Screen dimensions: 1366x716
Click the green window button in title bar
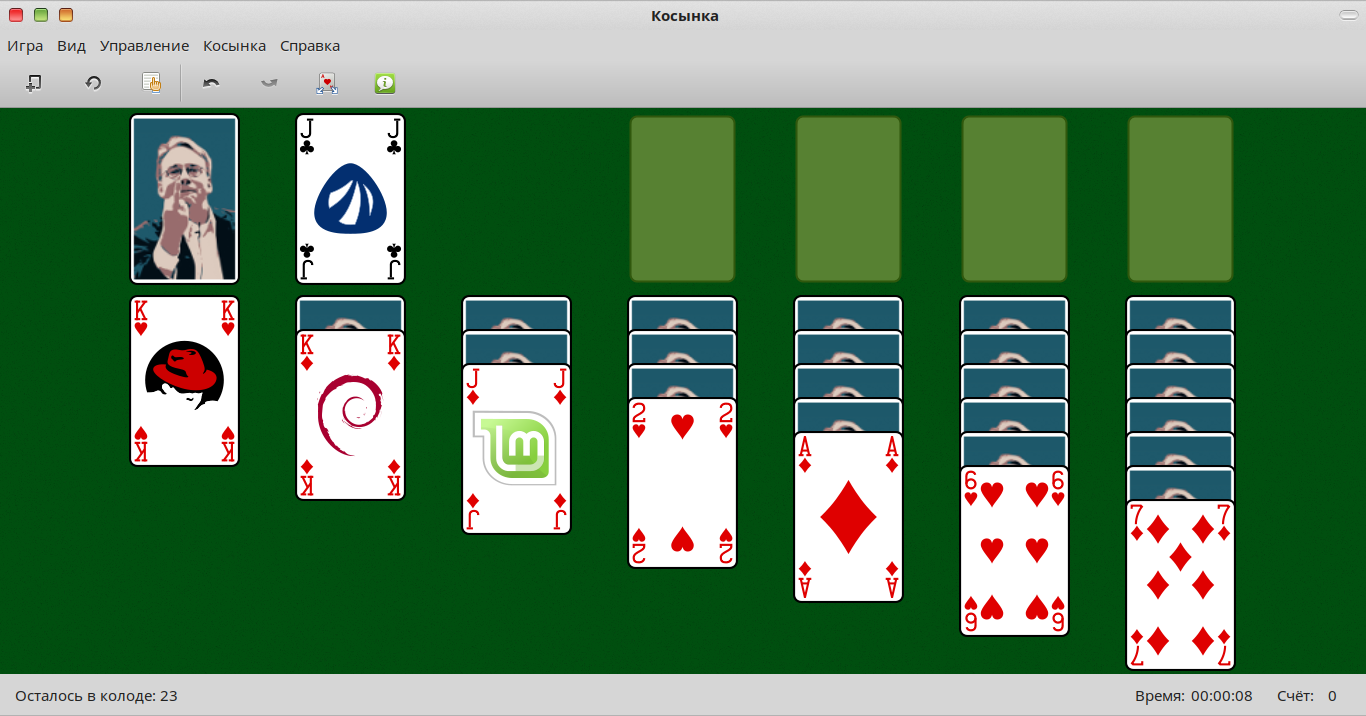pyautogui.click(x=41, y=15)
